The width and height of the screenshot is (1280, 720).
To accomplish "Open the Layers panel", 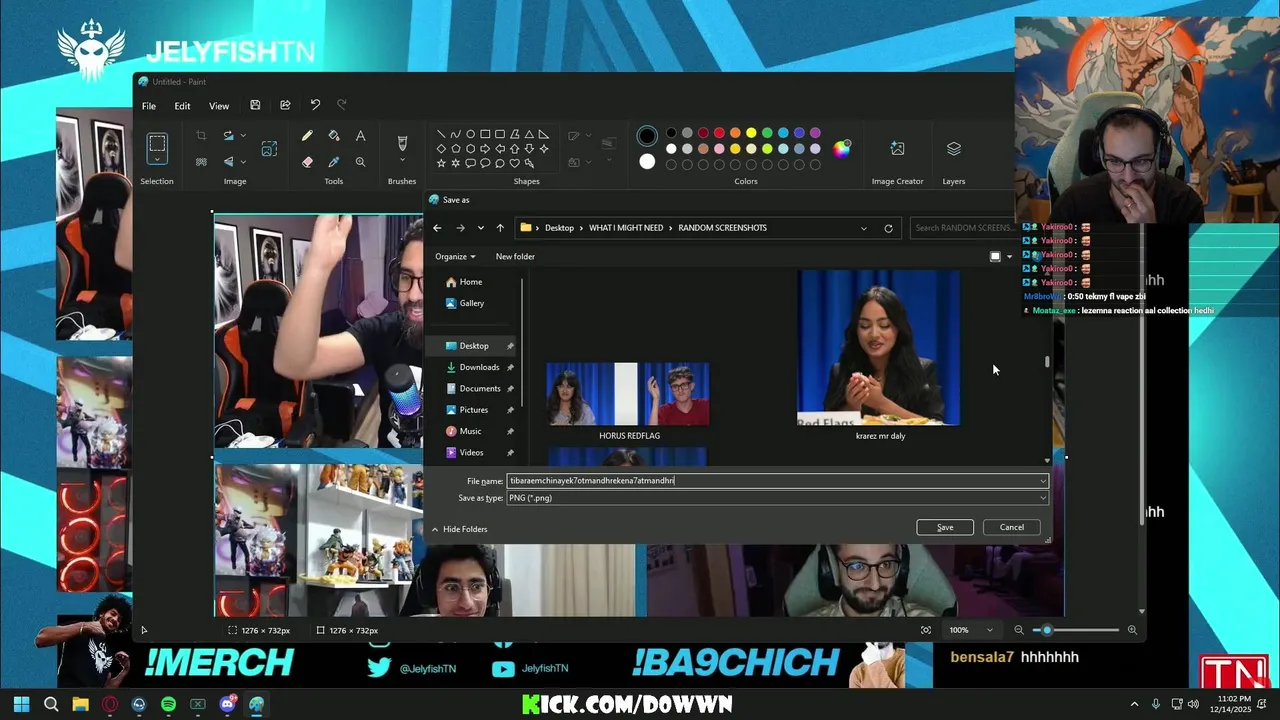I will (954, 149).
